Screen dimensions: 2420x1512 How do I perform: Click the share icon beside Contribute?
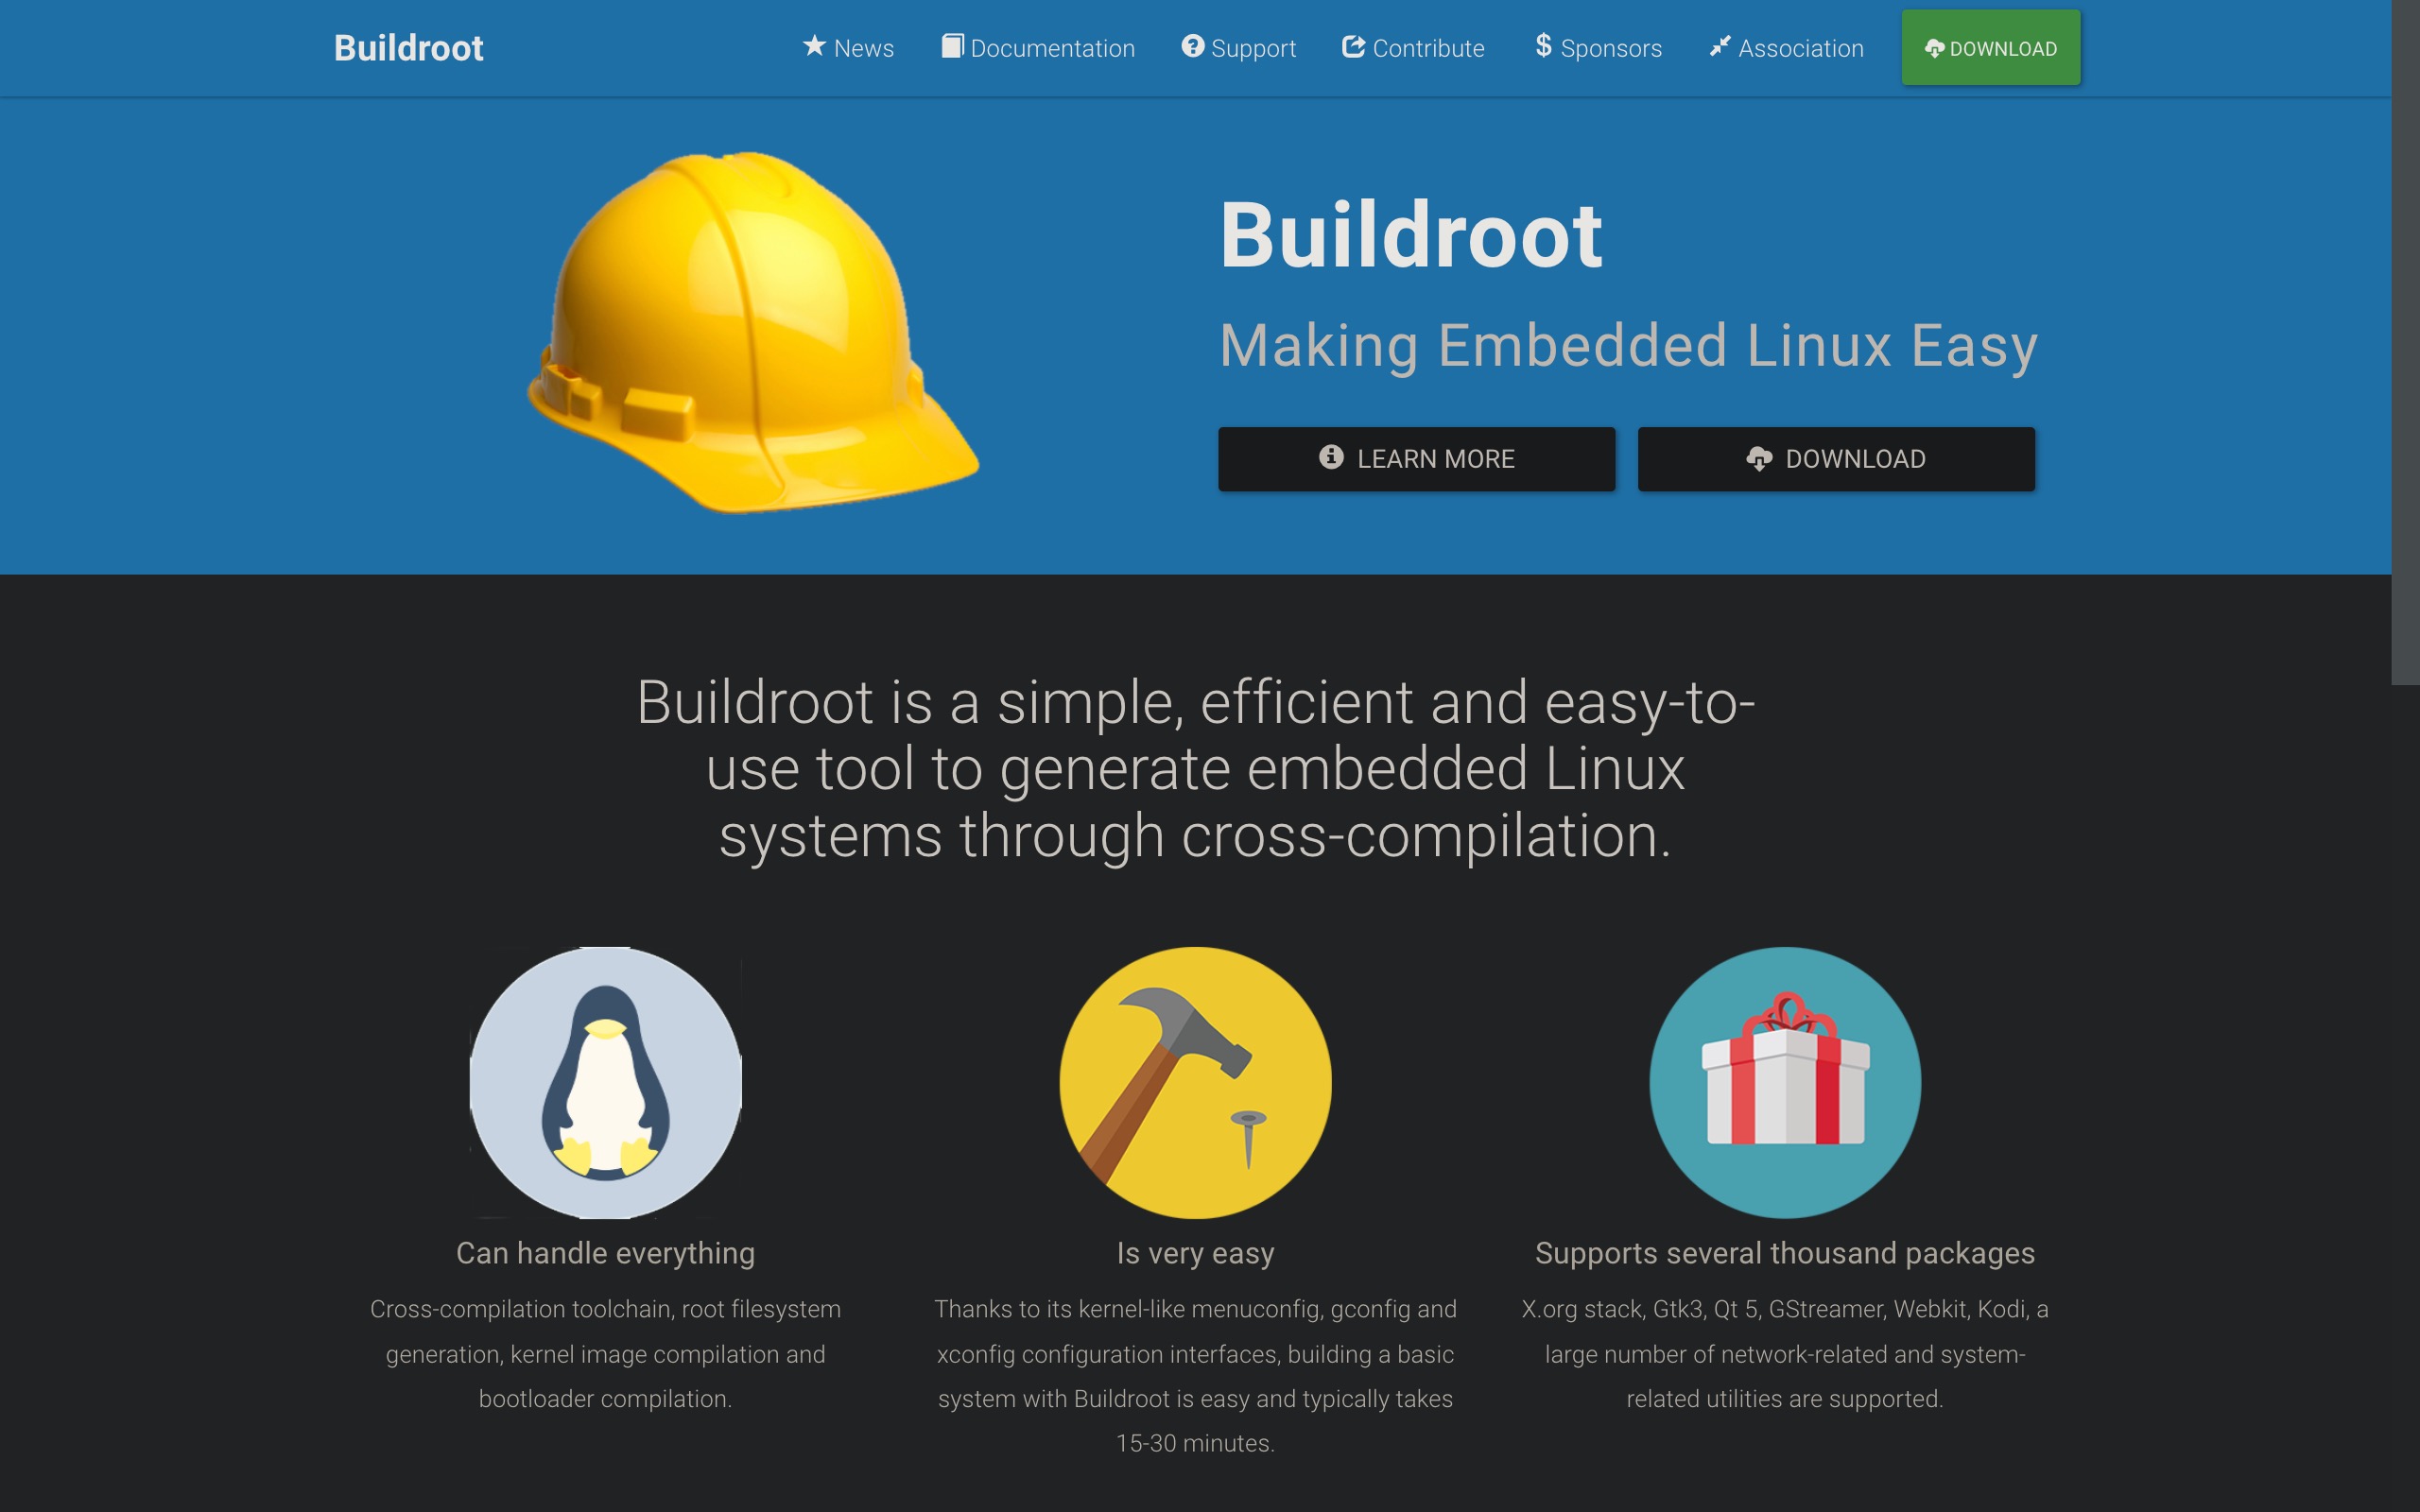tap(1353, 46)
